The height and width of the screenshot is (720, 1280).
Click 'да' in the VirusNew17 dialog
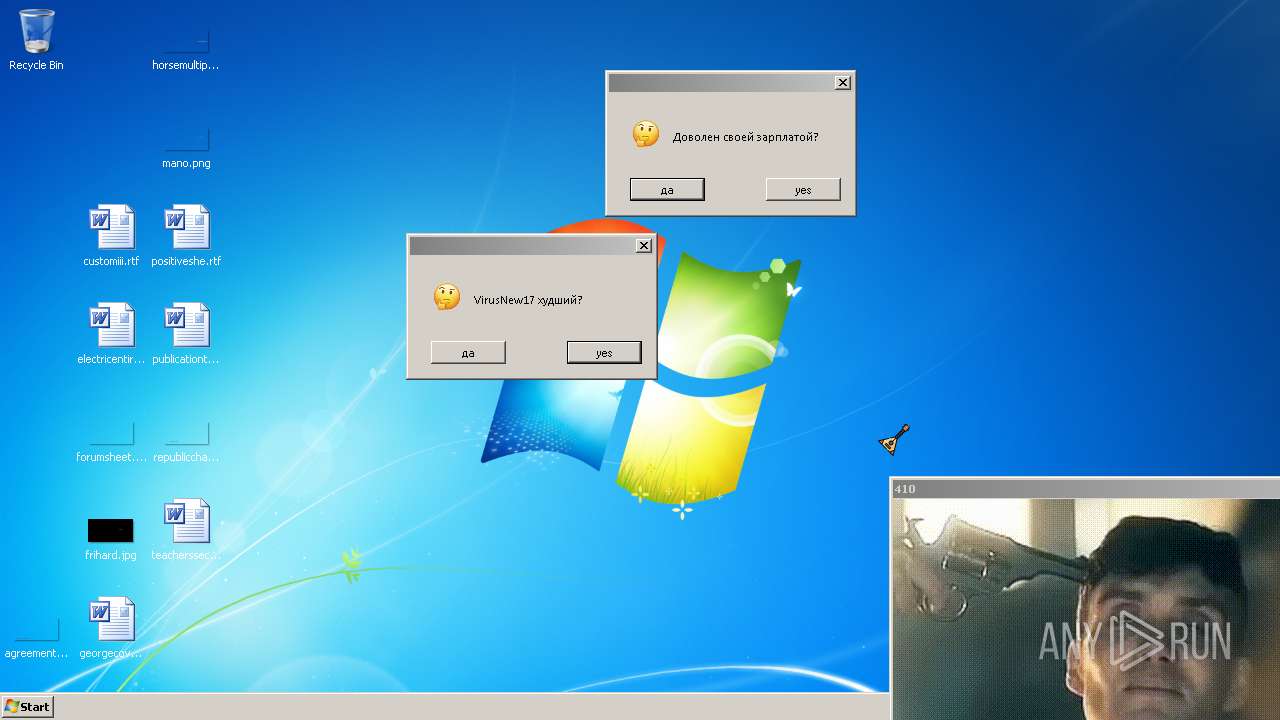[468, 352]
